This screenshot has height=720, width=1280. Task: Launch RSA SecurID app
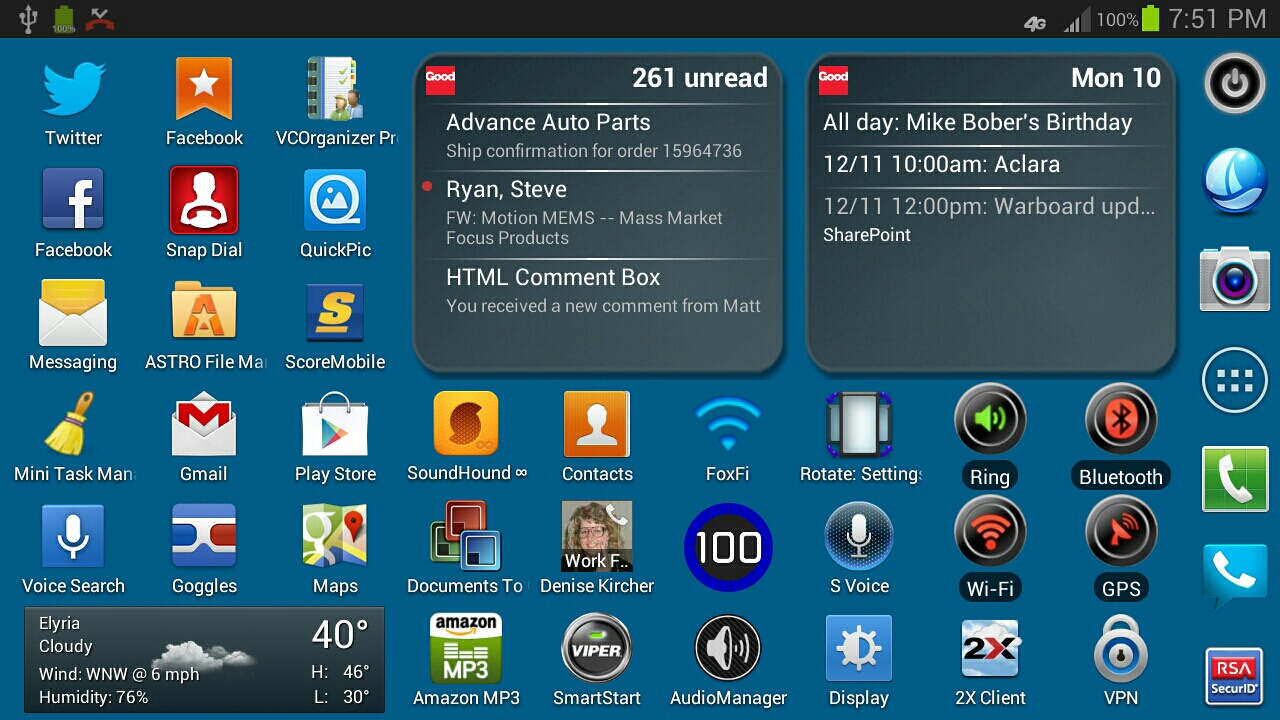pyautogui.click(x=1234, y=675)
